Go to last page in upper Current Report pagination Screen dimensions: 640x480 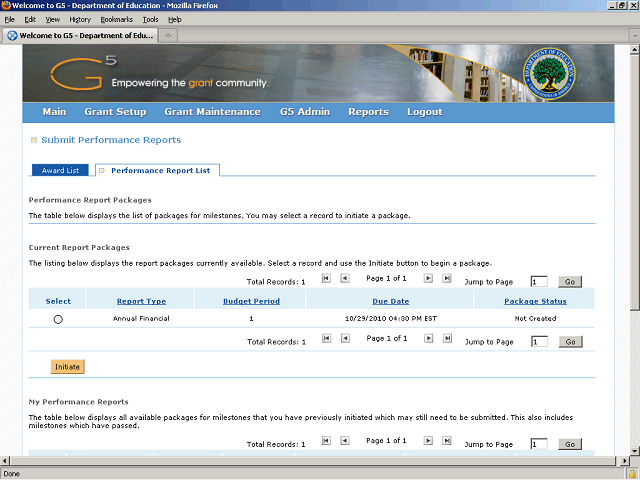(447, 278)
